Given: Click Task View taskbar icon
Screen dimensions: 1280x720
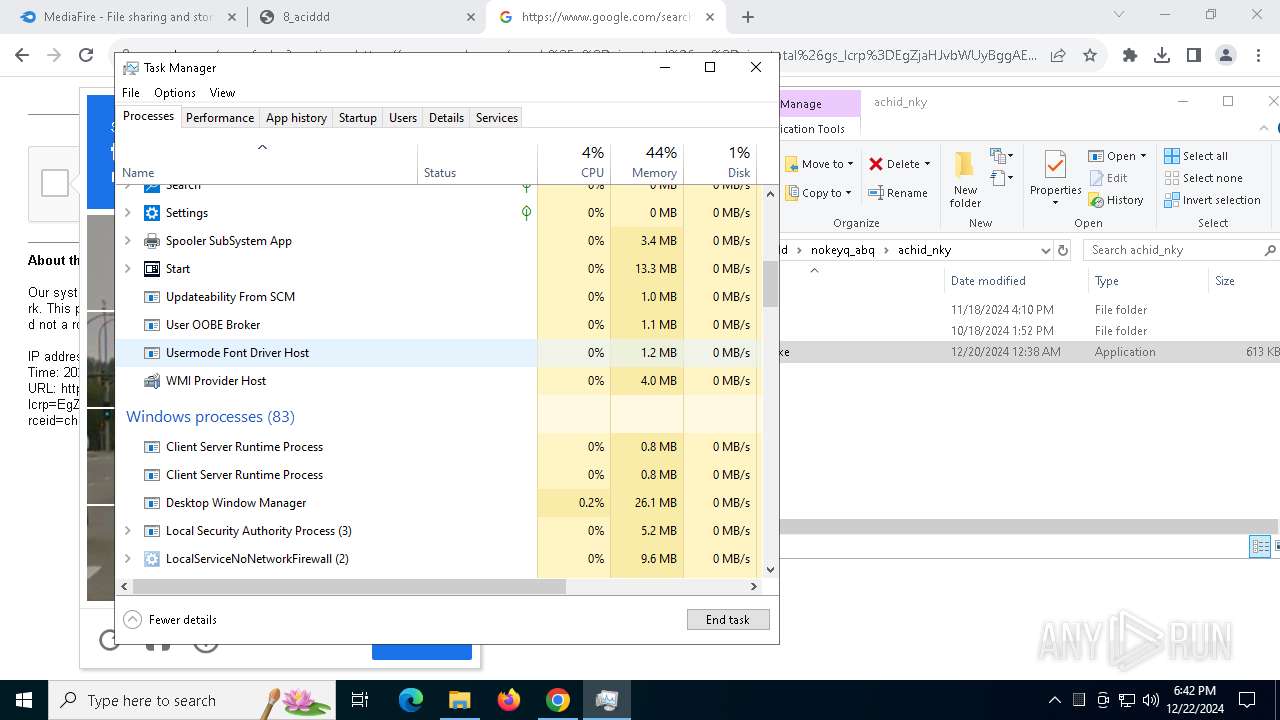Looking at the screenshot, I should (360, 700).
